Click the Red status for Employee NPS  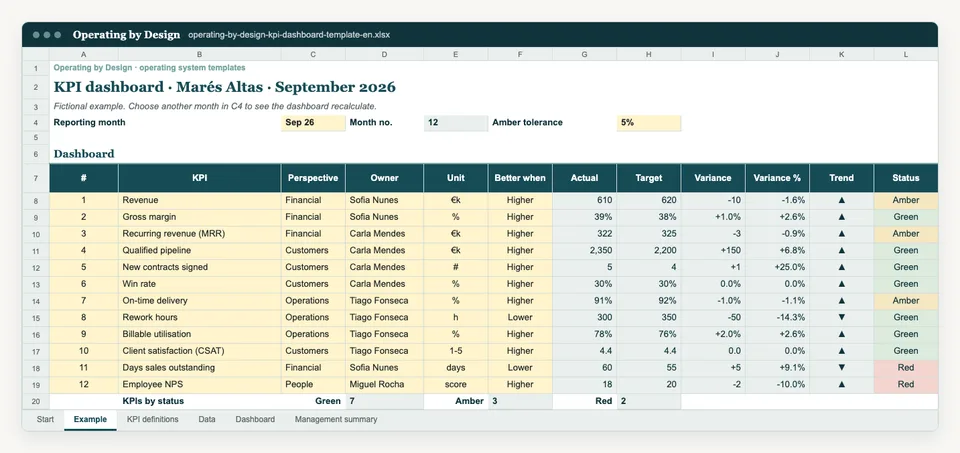pos(906,384)
